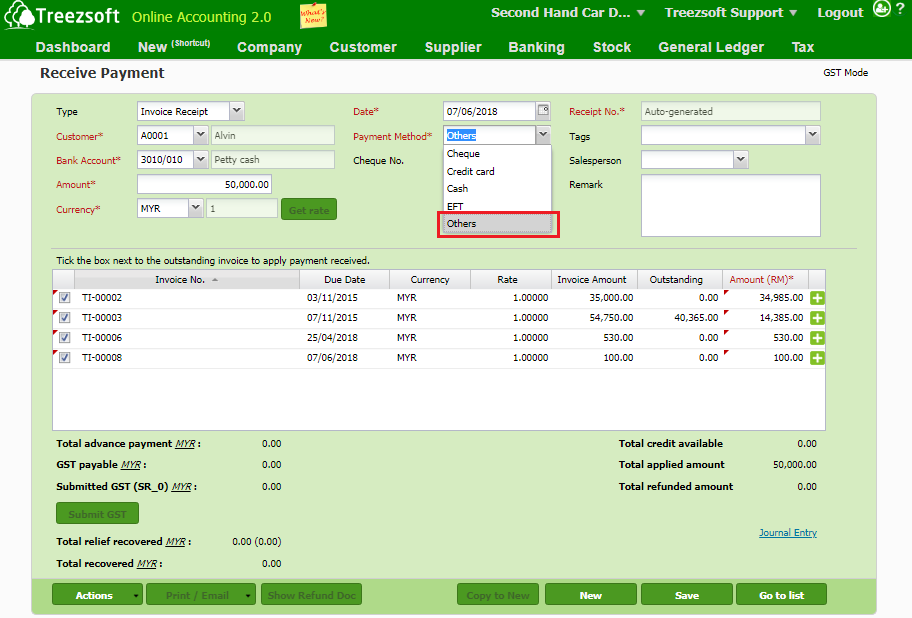Expand the Customer code dropdown A0001
Screen dimensions: 912x618
pos(200,135)
